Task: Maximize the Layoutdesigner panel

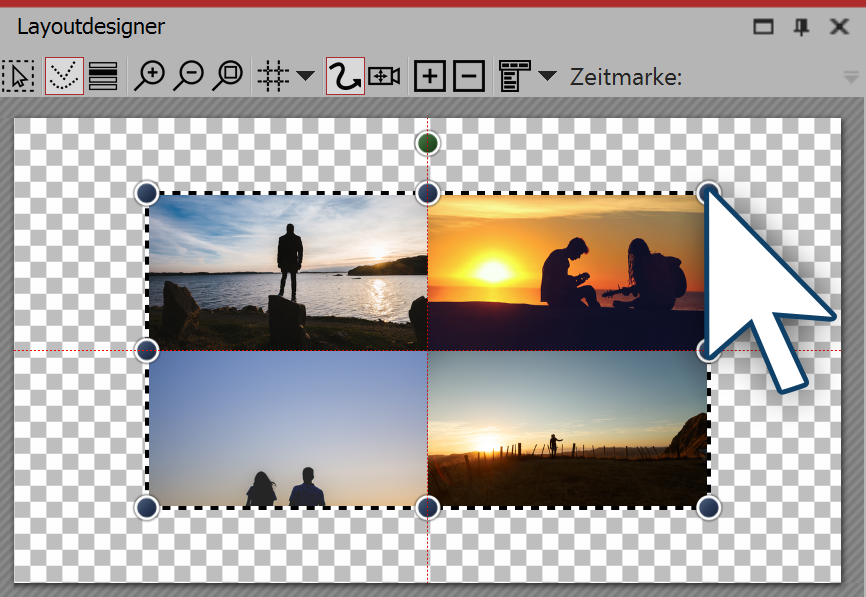Action: (764, 27)
